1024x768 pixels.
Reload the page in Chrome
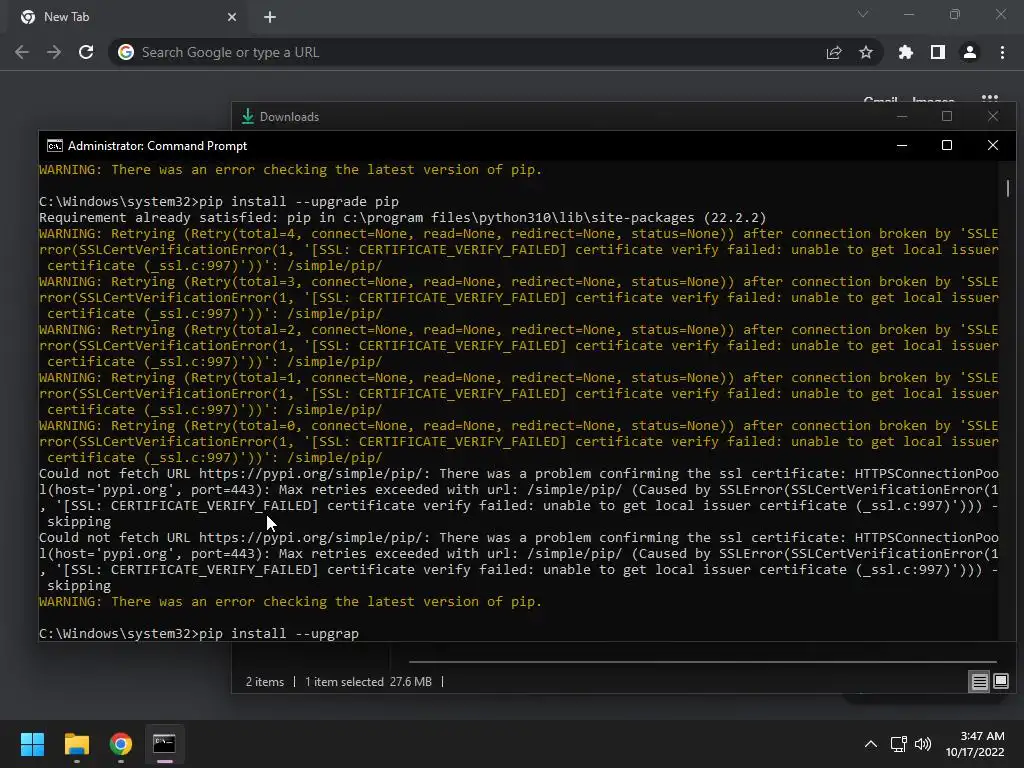pyautogui.click(x=86, y=52)
